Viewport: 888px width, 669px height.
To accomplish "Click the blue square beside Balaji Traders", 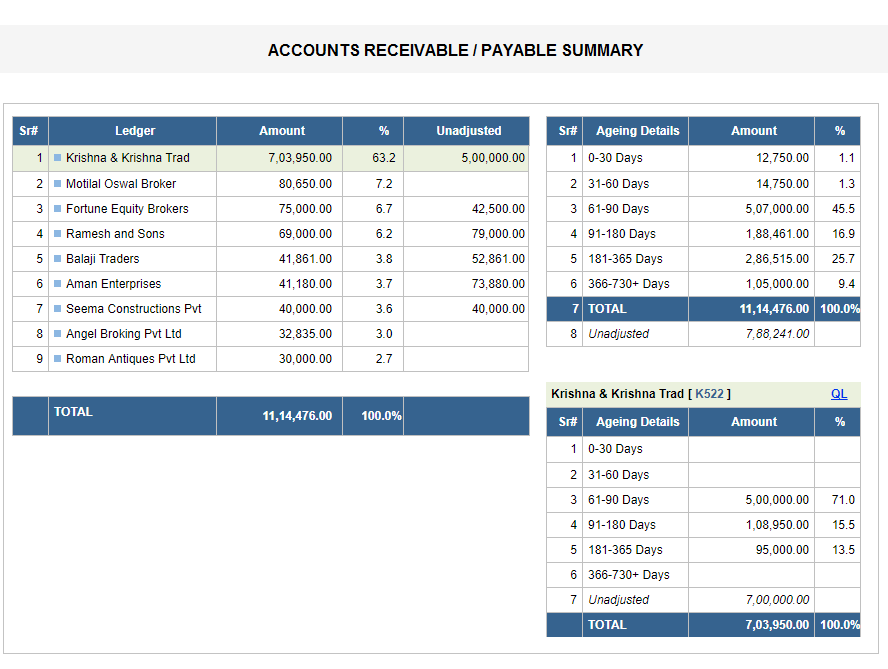I will point(57,258).
